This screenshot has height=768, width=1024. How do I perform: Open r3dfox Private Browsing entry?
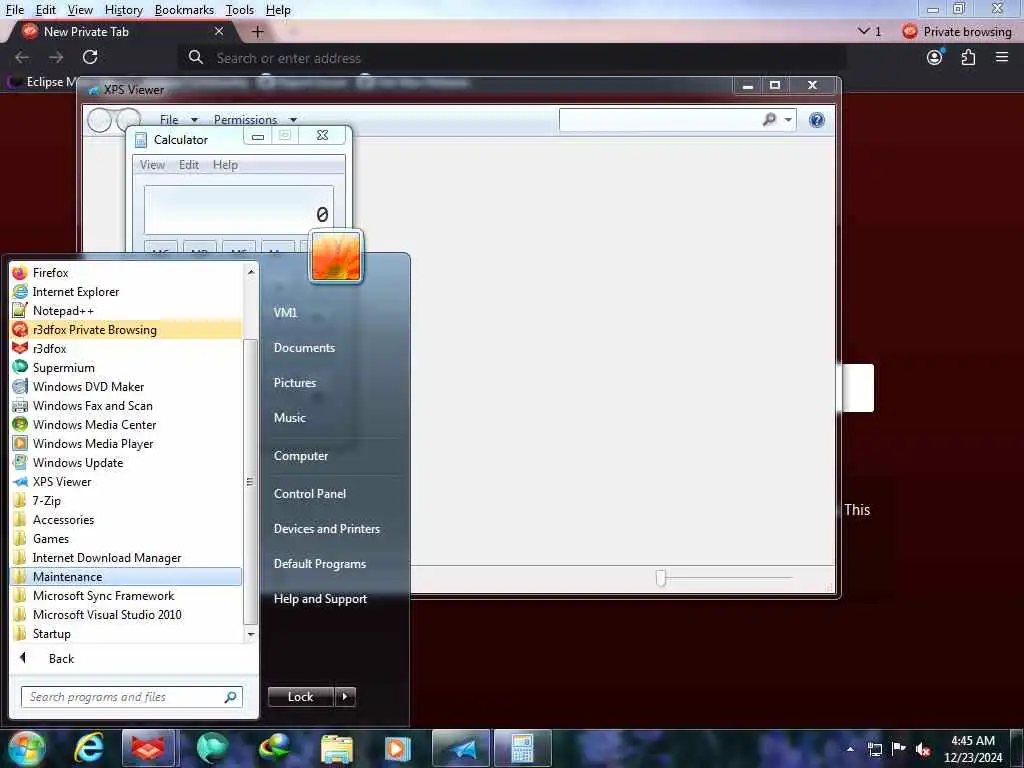[126, 330]
